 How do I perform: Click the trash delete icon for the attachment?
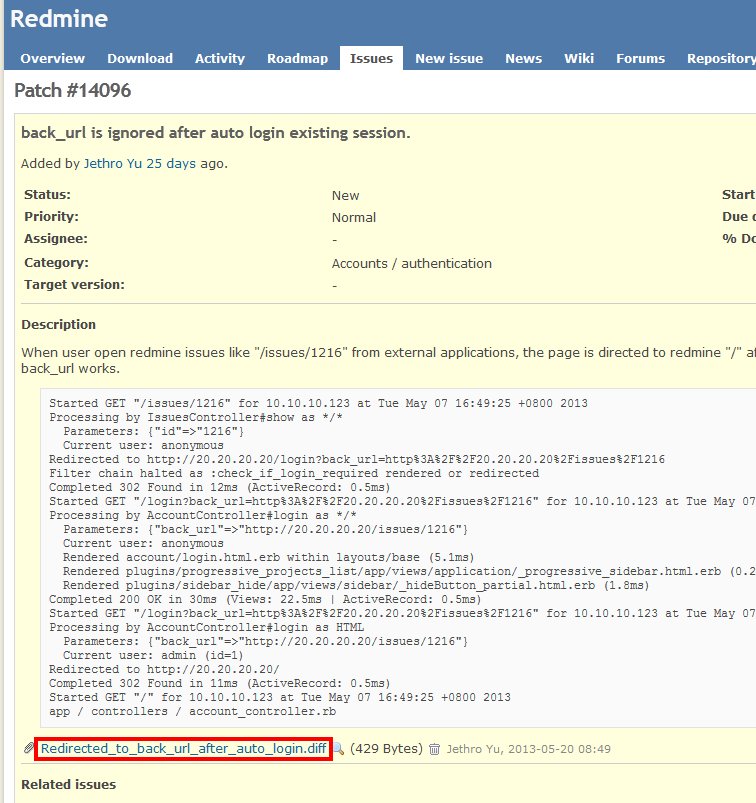(434, 749)
